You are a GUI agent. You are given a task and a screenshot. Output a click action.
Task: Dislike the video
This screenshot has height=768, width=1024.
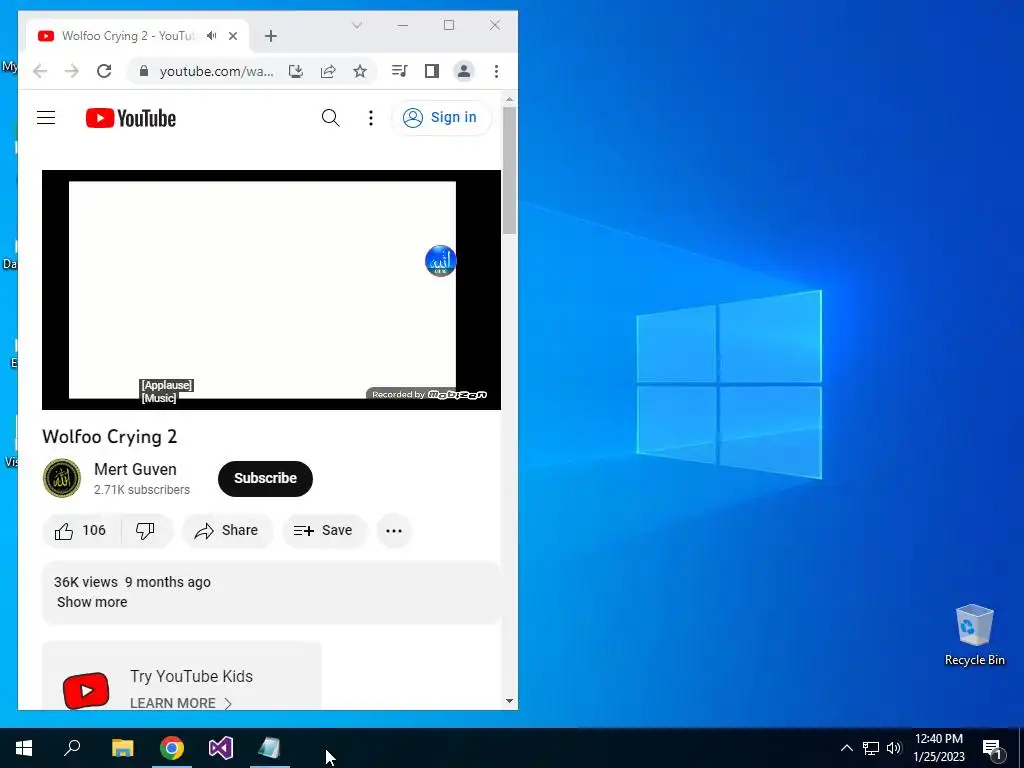[146, 530]
